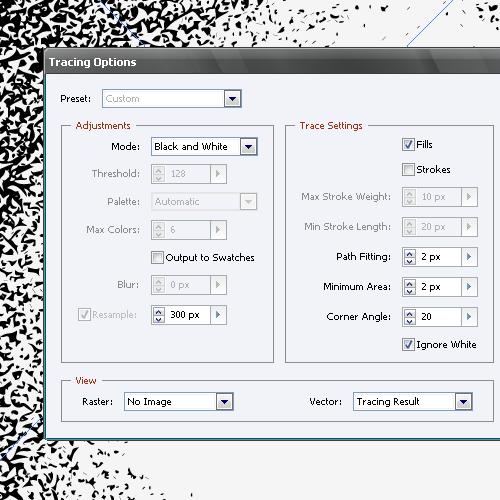Screen dimensions: 500x500
Task: Click the Path Fitting value field
Action: (x=438, y=257)
